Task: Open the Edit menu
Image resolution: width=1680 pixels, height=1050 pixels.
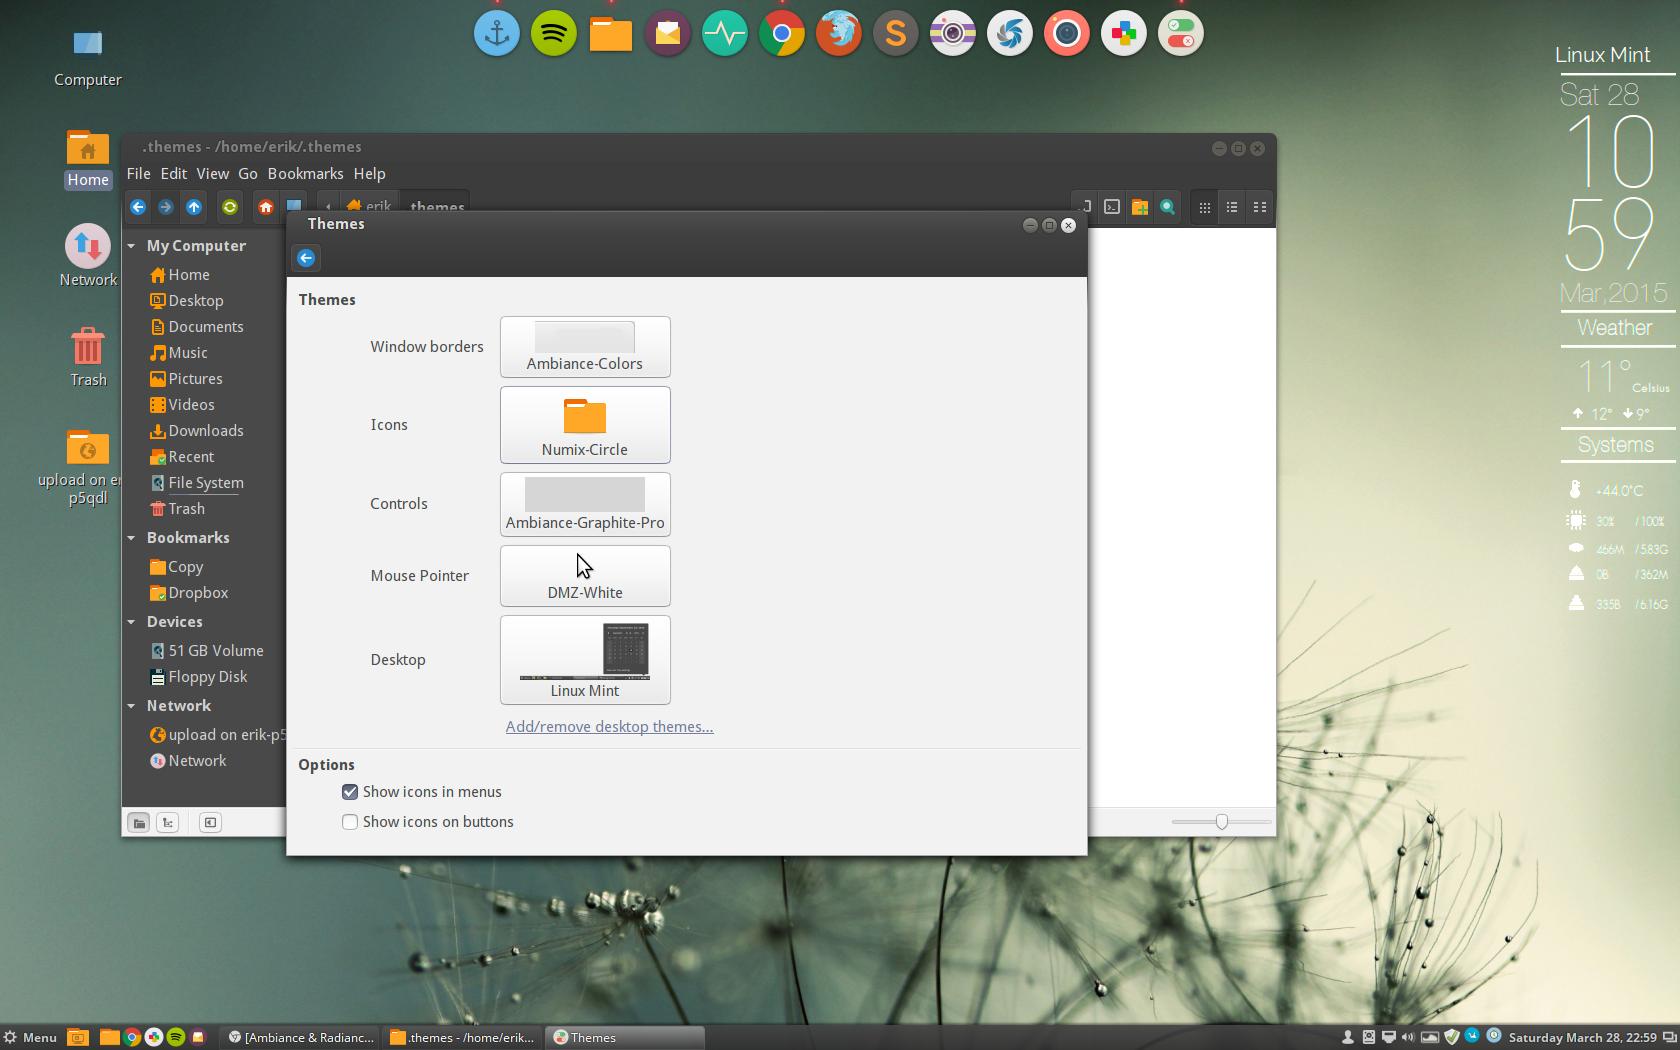Action: click(174, 174)
